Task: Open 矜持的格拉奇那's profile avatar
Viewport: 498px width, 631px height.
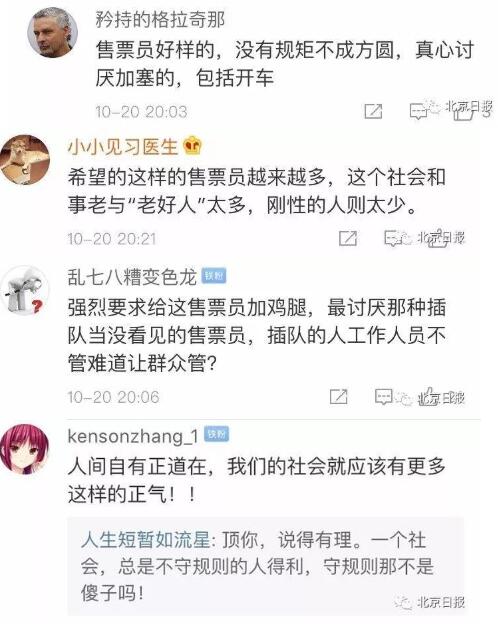Action: (x=52, y=33)
